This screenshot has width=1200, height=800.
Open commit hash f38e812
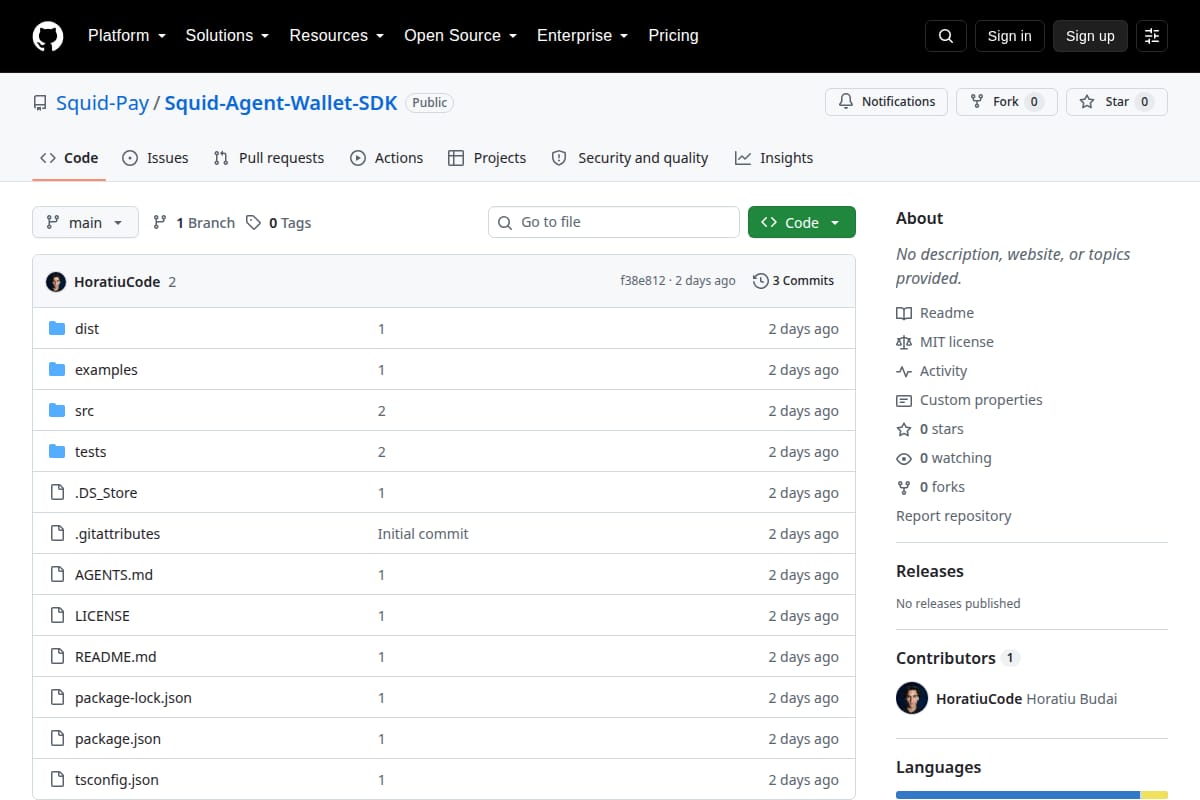tap(642, 281)
